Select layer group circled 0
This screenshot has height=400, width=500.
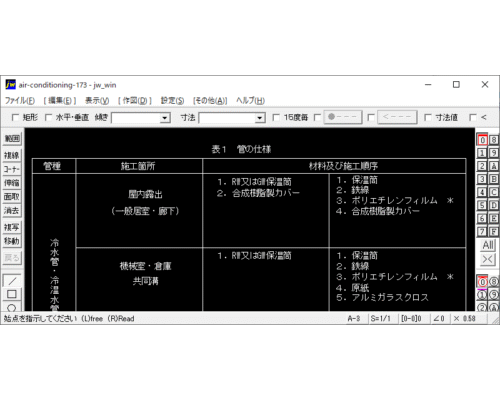click(482, 282)
